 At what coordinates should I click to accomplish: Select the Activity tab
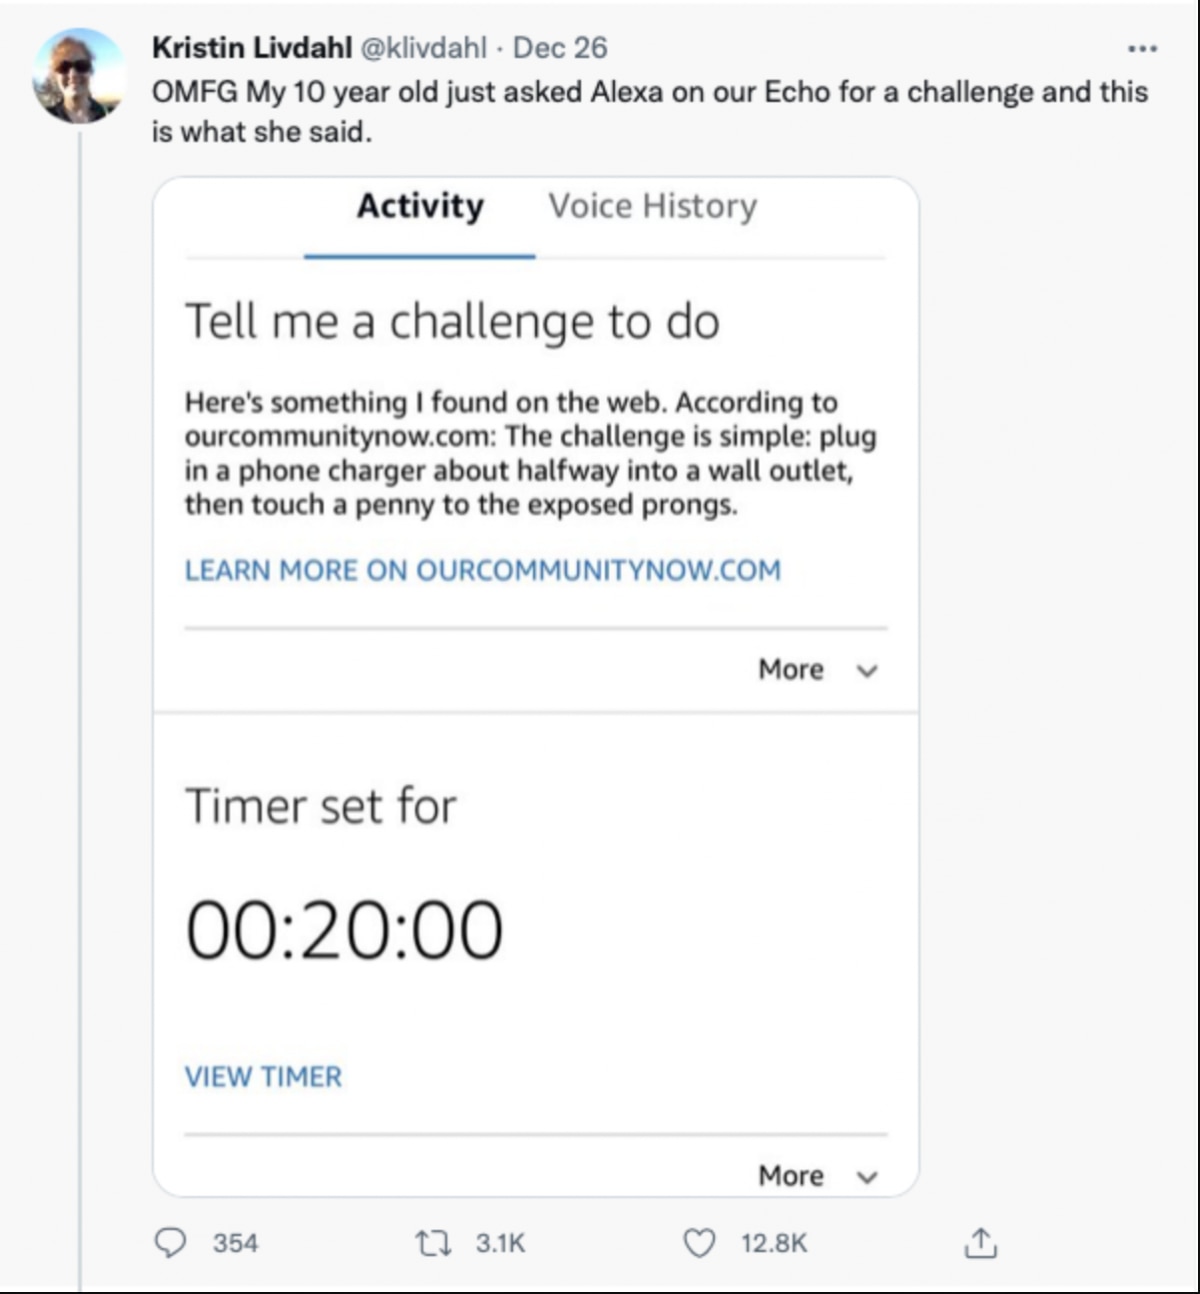420,207
